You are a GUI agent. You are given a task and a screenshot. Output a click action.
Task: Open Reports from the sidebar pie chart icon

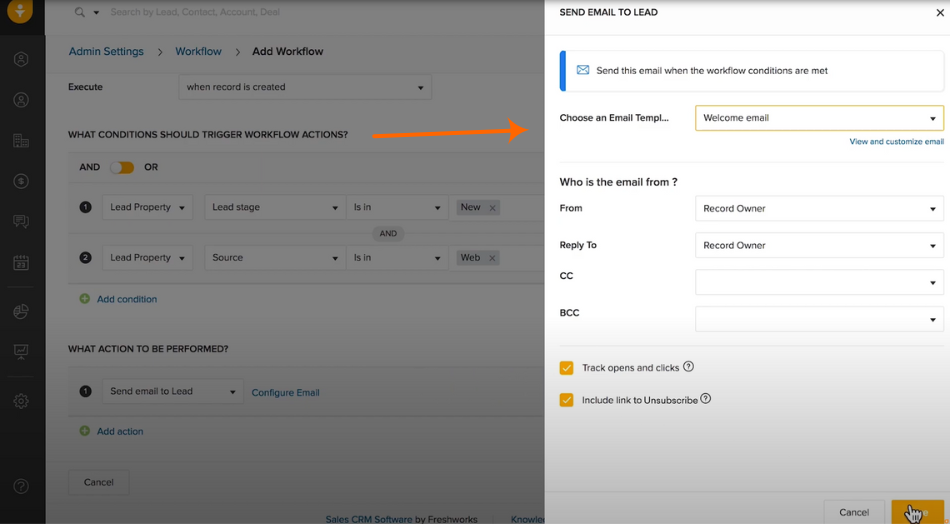tap(21, 311)
